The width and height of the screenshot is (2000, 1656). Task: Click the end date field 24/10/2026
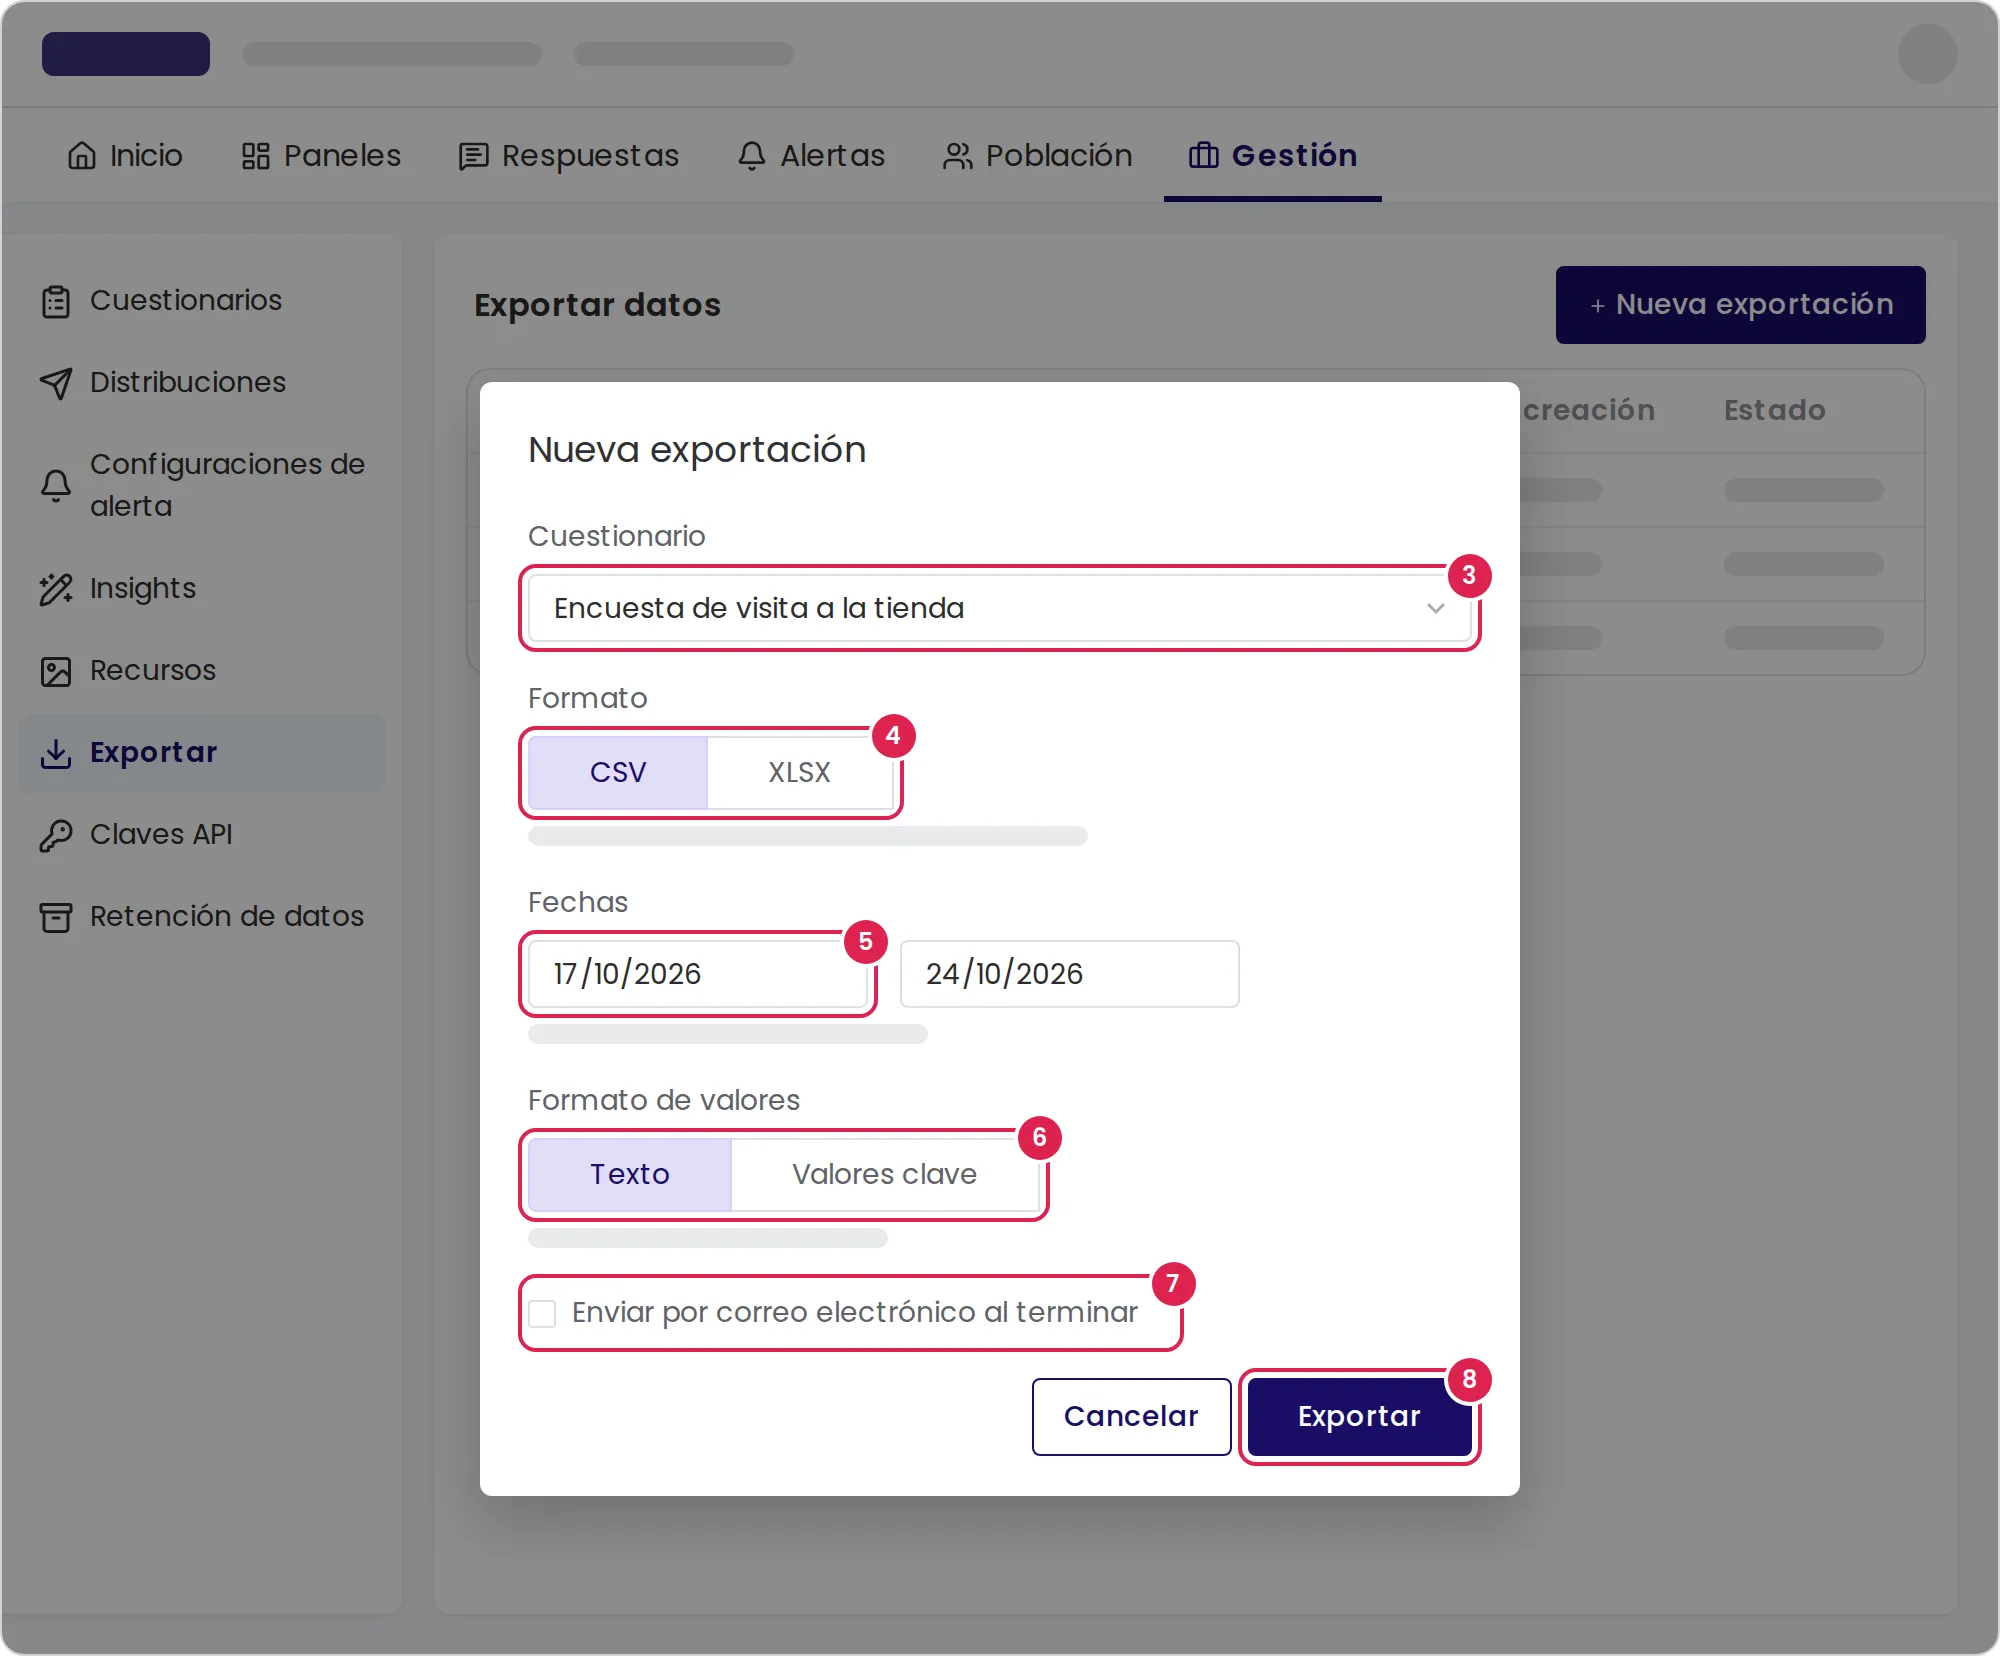click(x=1069, y=974)
